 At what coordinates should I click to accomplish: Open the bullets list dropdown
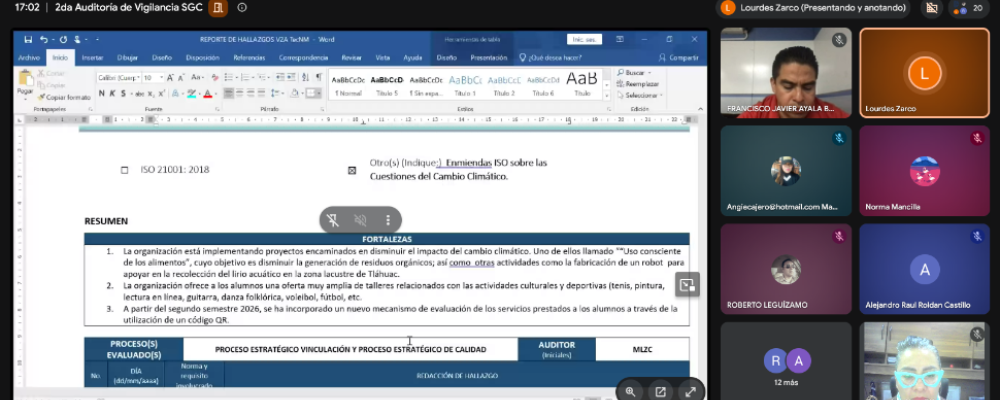point(237,78)
